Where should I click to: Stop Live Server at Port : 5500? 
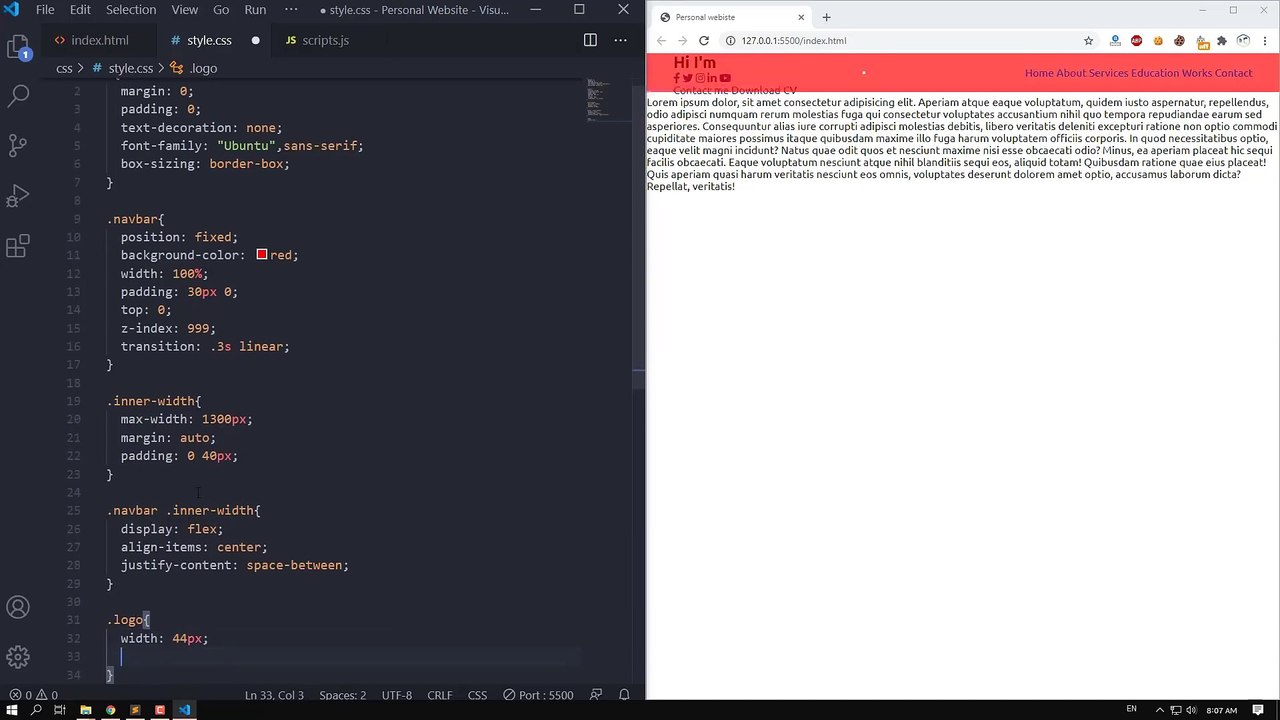point(538,695)
